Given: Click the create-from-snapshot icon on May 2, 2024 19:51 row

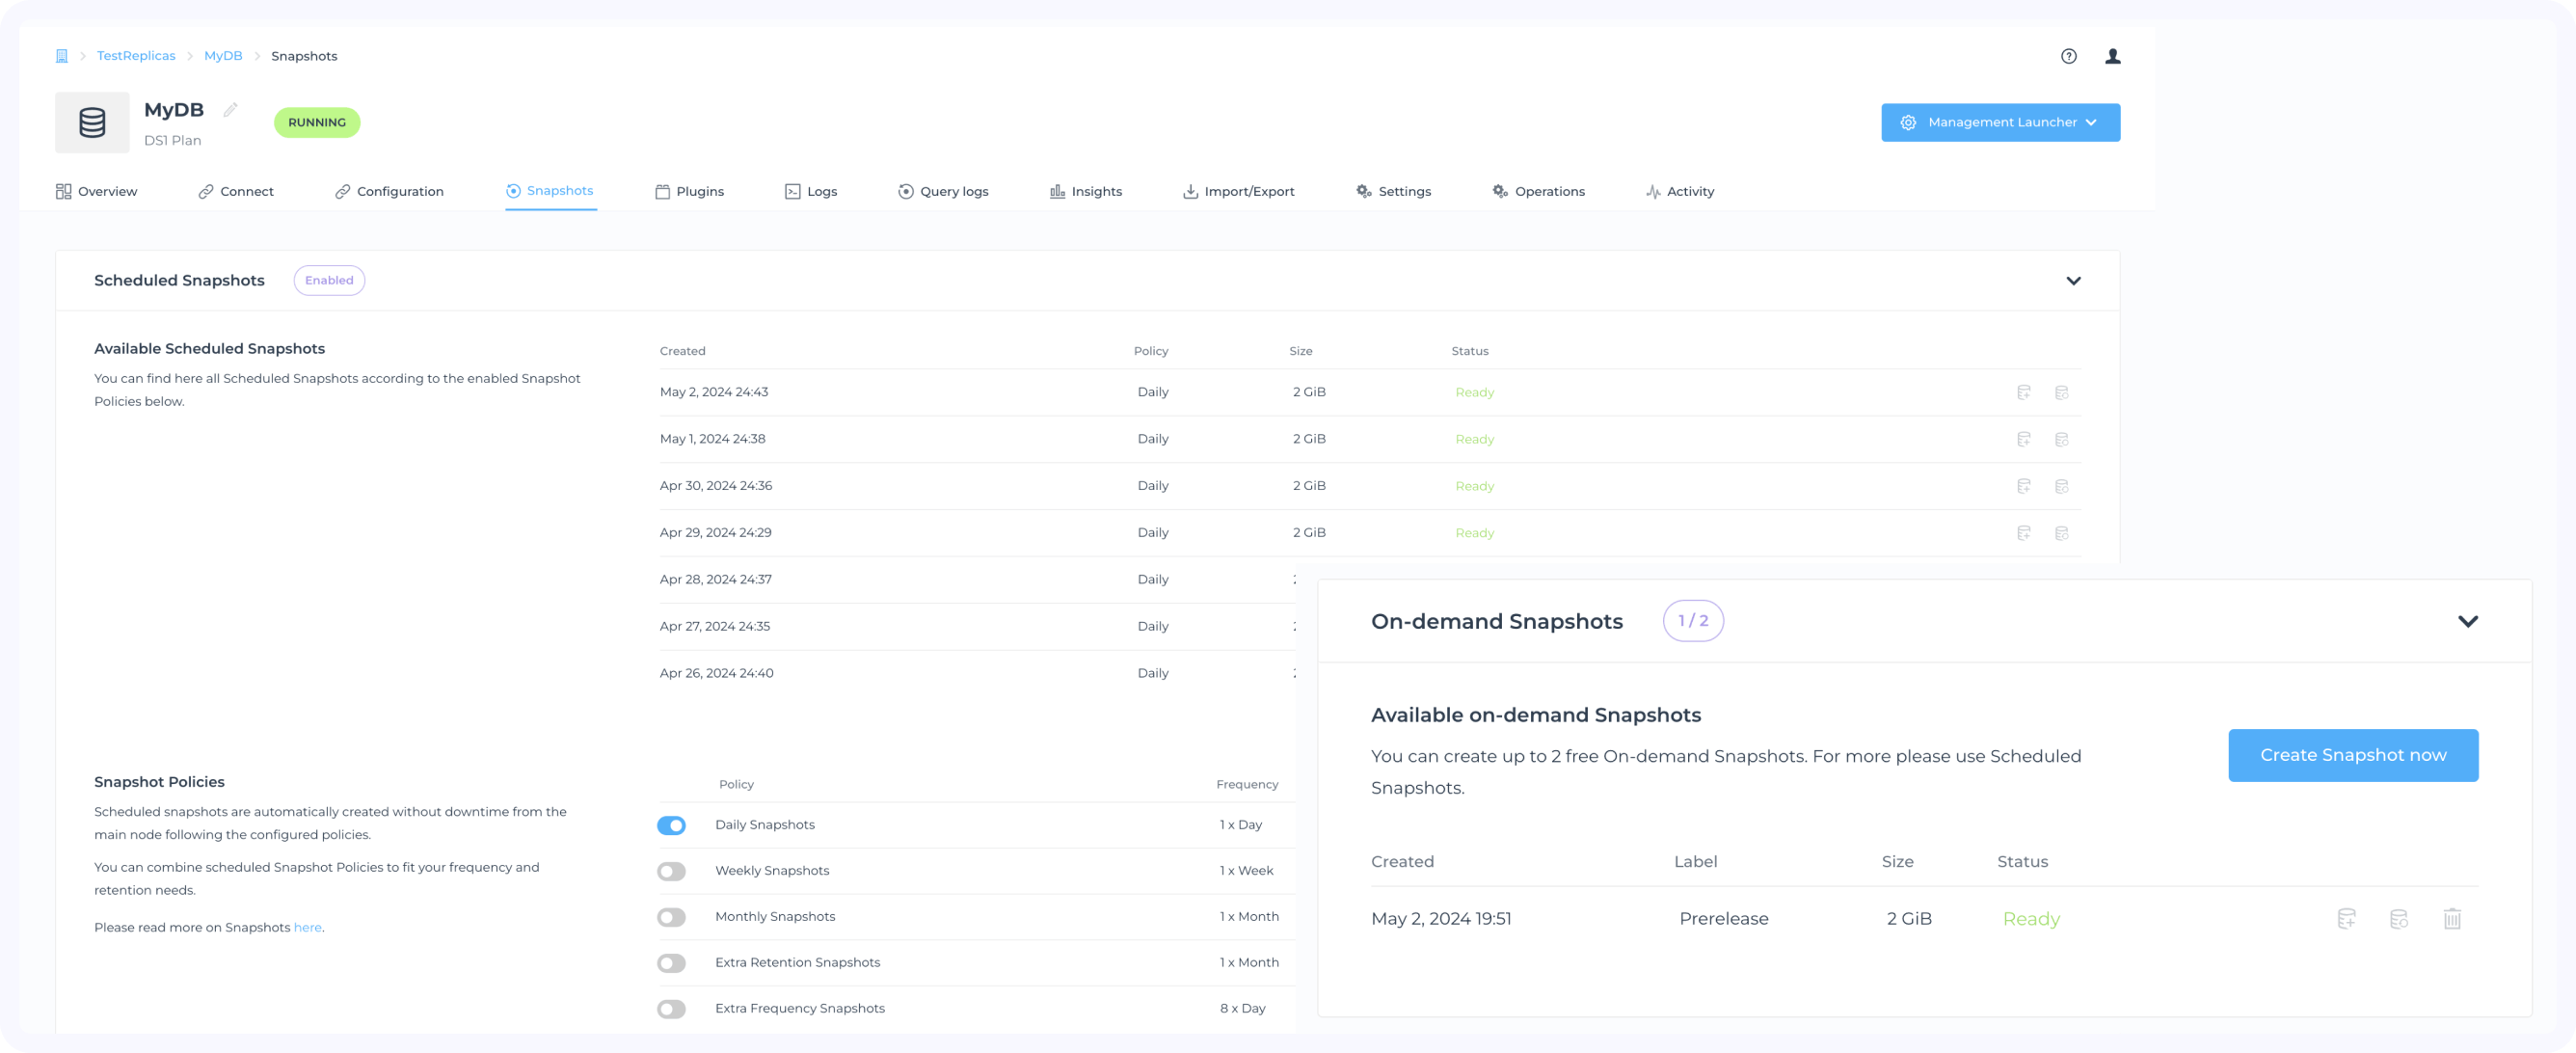Looking at the screenshot, I should 2345,918.
